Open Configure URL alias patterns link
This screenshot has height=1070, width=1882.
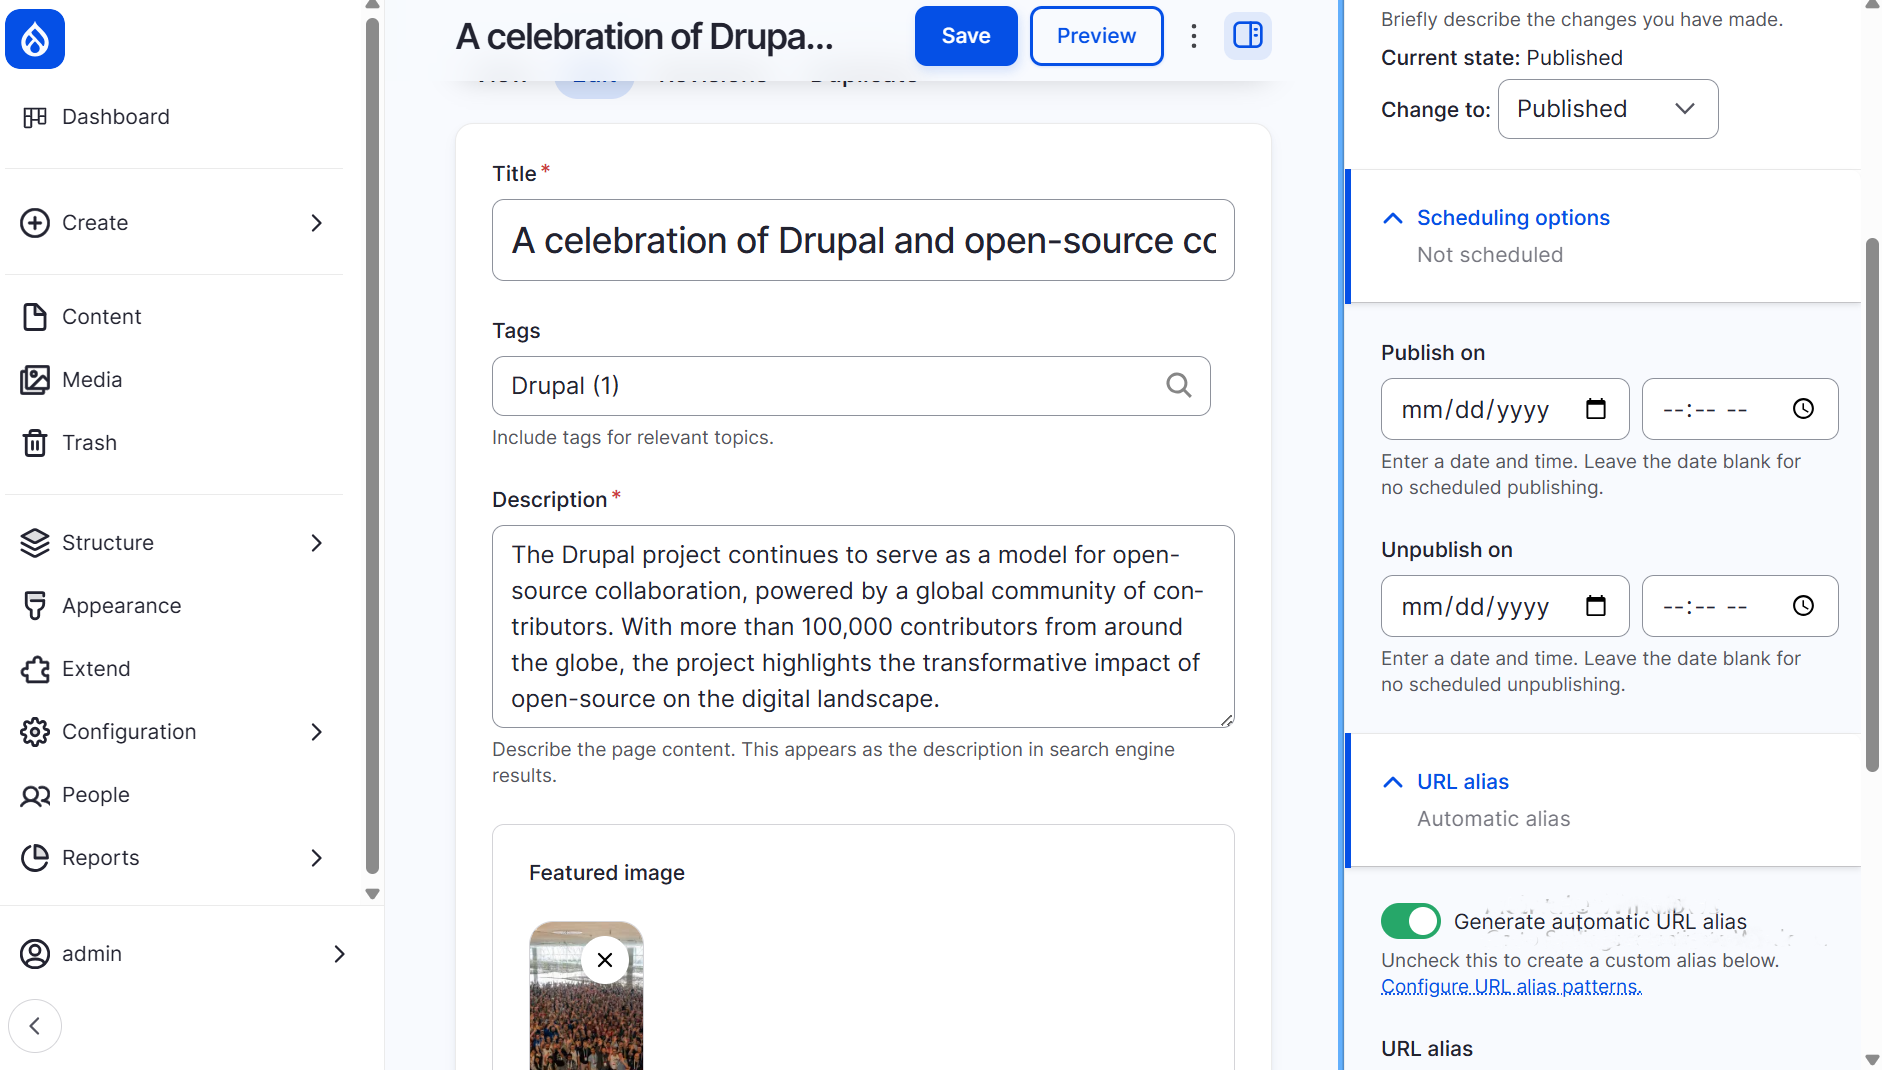[x=1511, y=987]
